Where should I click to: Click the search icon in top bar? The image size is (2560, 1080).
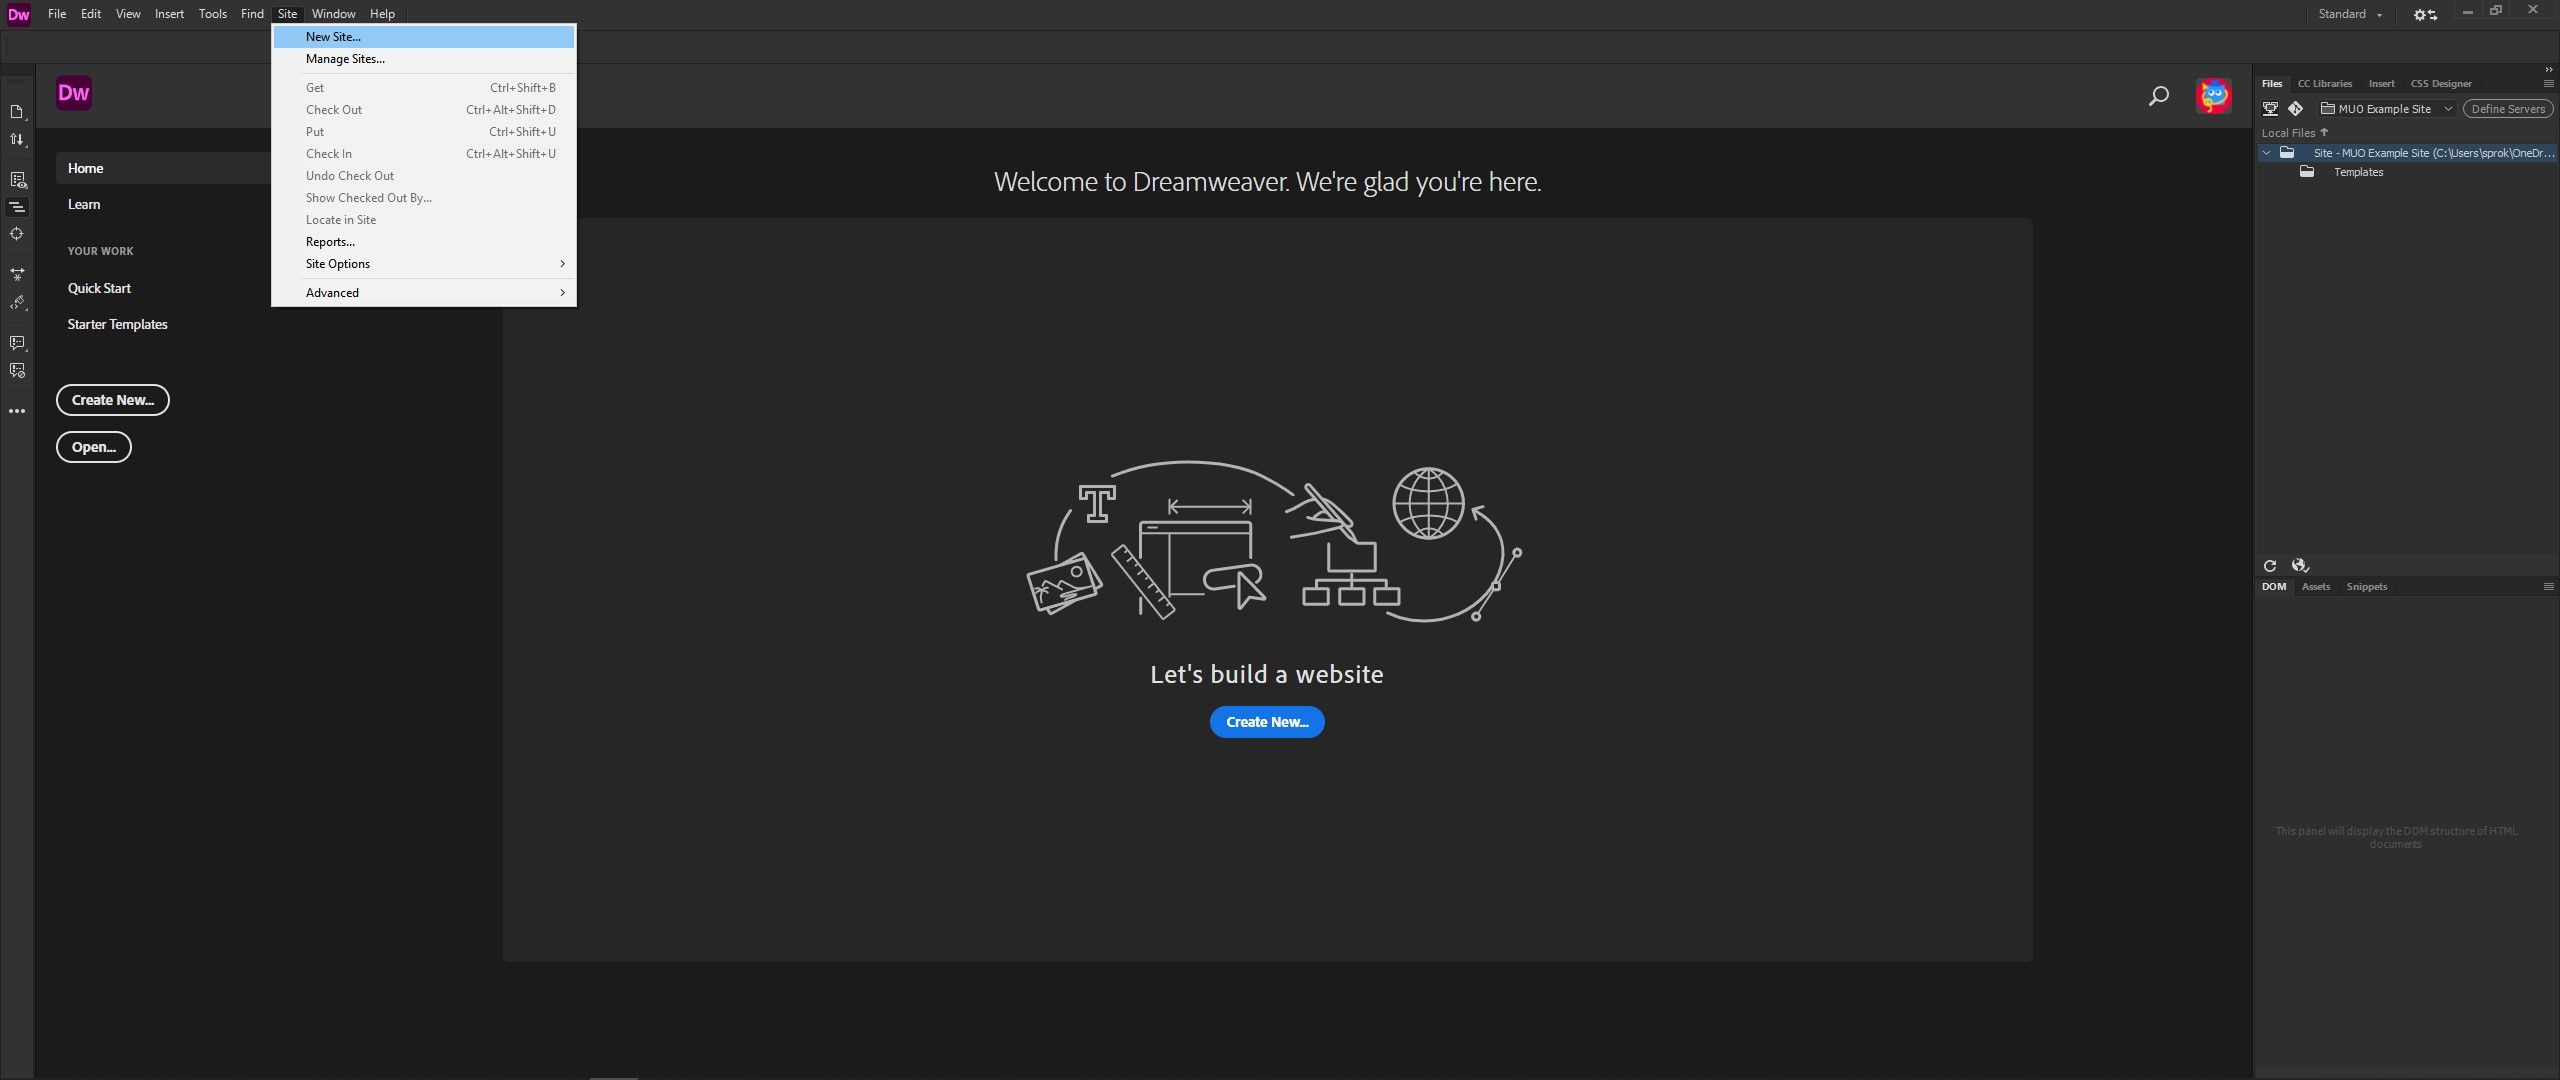[2157, 96]
